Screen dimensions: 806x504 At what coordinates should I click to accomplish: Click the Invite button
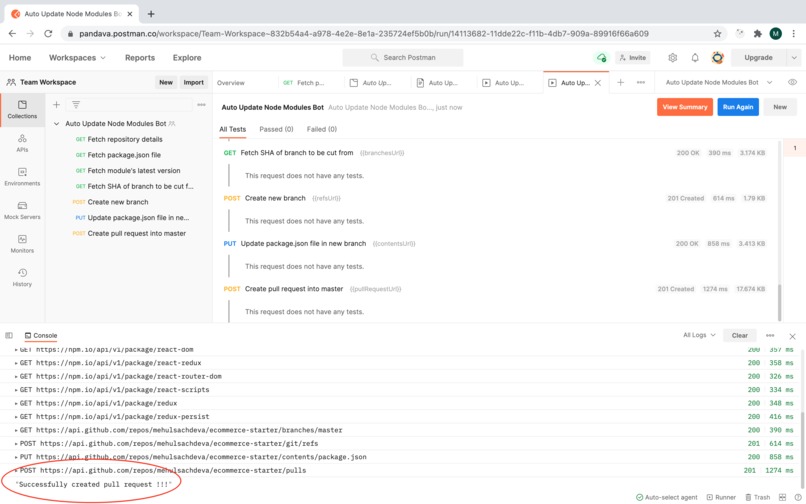[632, 58]
